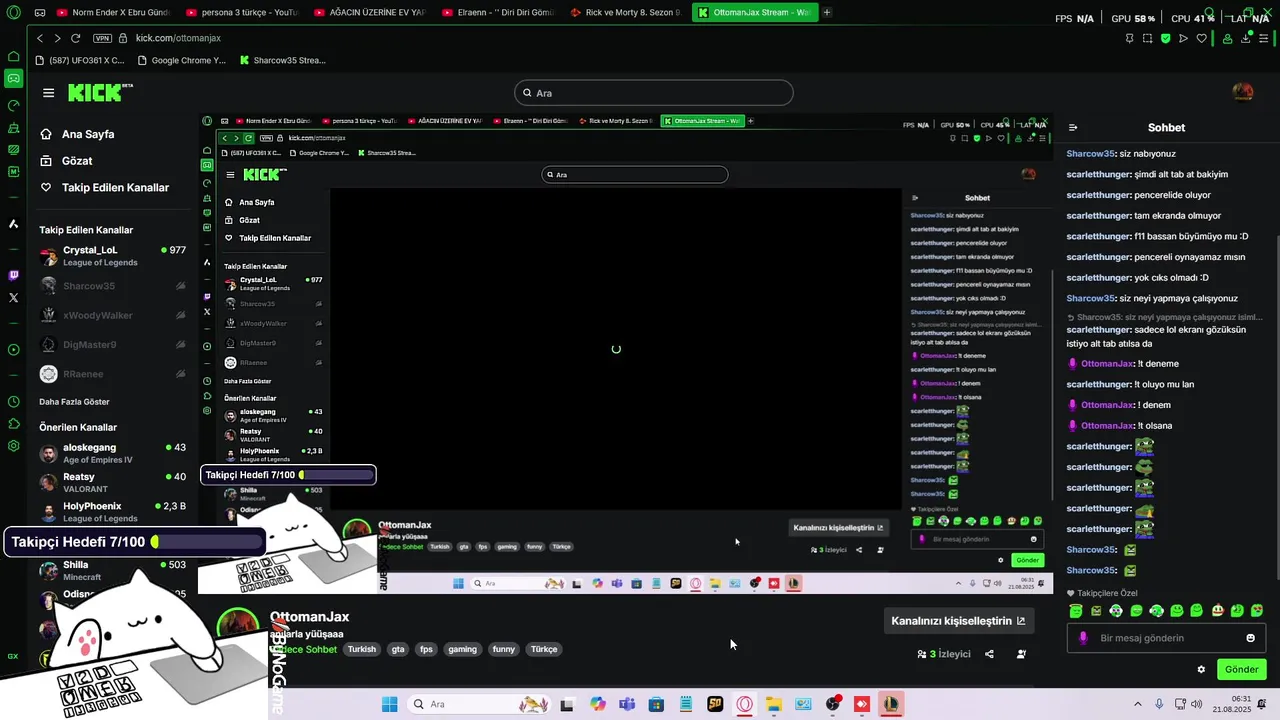Screen dimensions: 1280x720
Task: Click the Bir mesaj gönderin chat input
Action: tap(1167, 638)
